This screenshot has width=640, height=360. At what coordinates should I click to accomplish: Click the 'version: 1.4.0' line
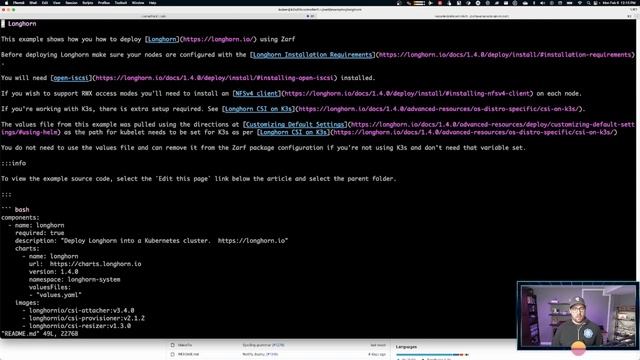coord(53,271)
